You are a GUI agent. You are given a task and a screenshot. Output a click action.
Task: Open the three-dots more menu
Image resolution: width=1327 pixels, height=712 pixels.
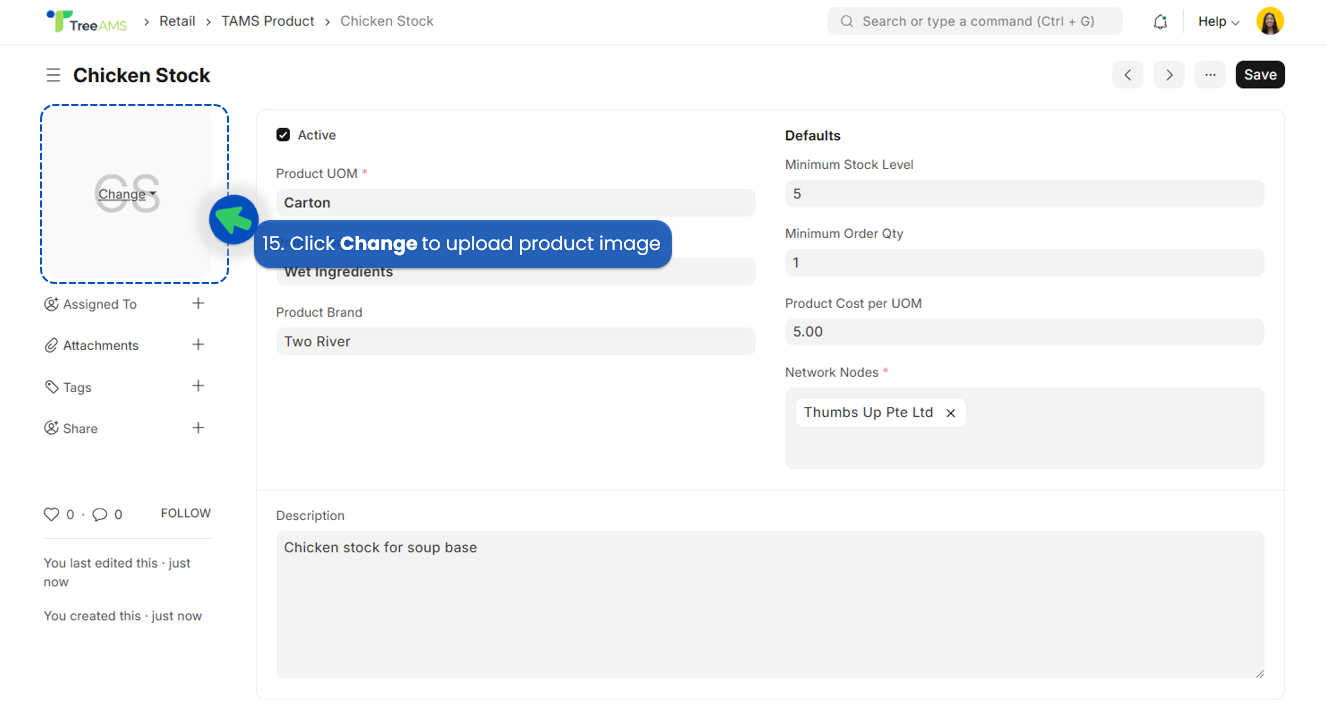coord(1210,75)
